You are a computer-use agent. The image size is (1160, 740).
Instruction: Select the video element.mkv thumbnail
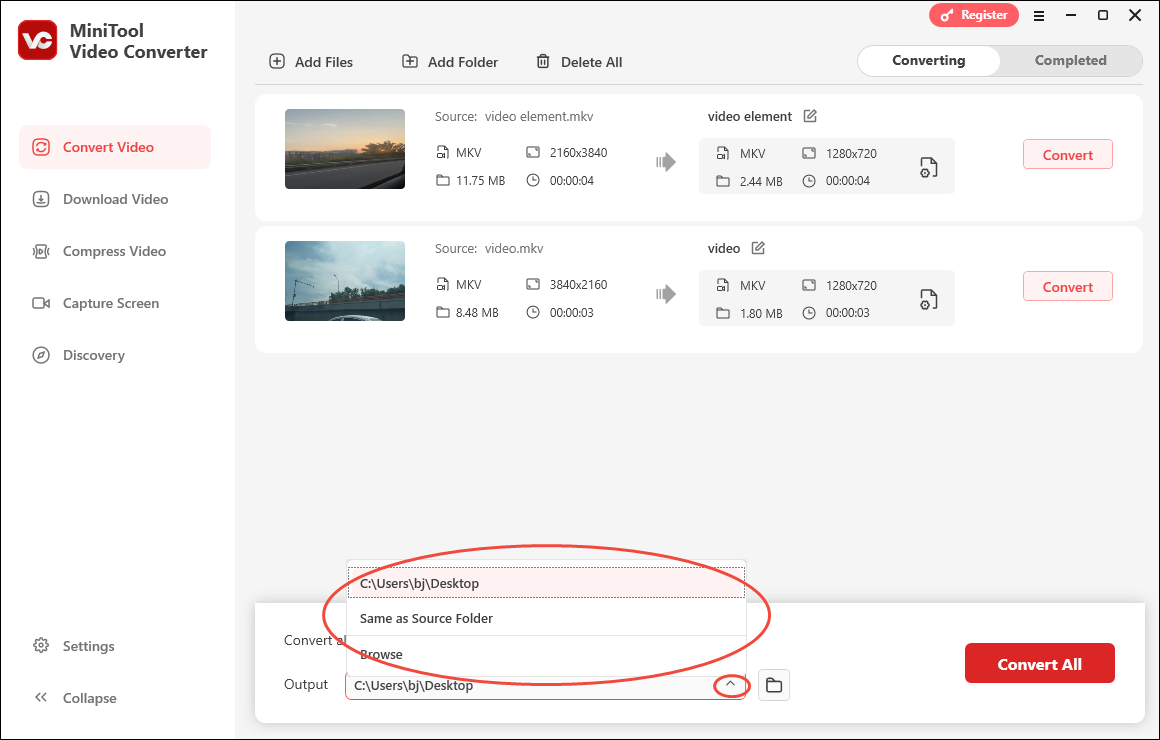[345, 149]
